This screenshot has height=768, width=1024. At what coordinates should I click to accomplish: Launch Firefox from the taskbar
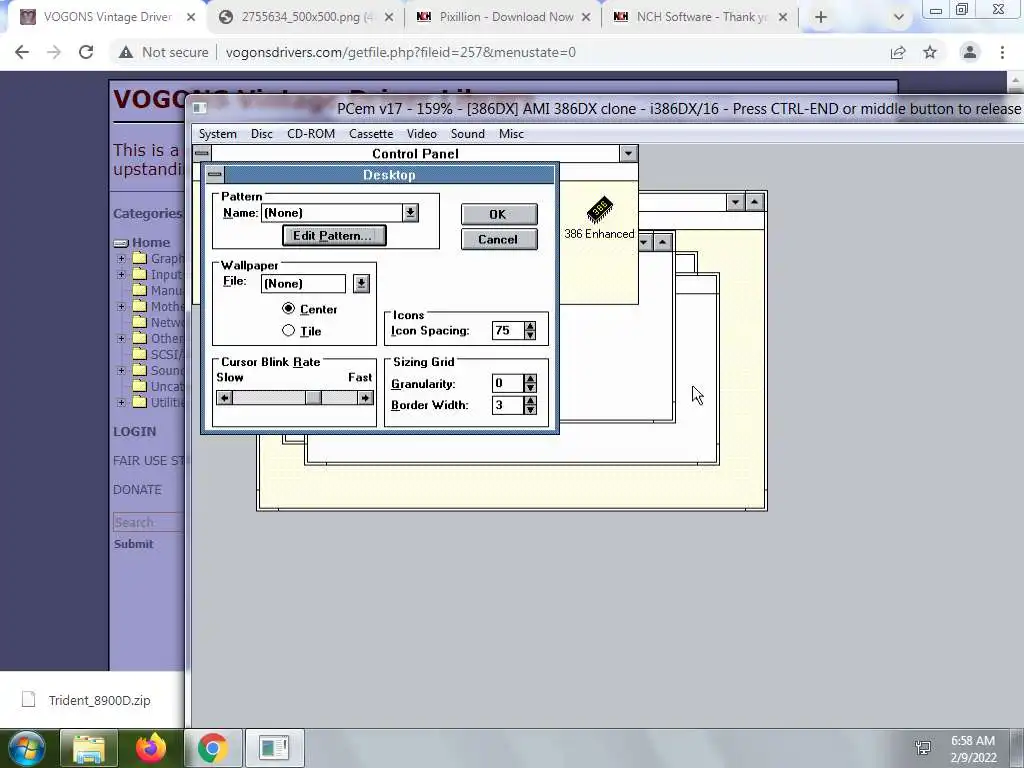coord(151,748)
